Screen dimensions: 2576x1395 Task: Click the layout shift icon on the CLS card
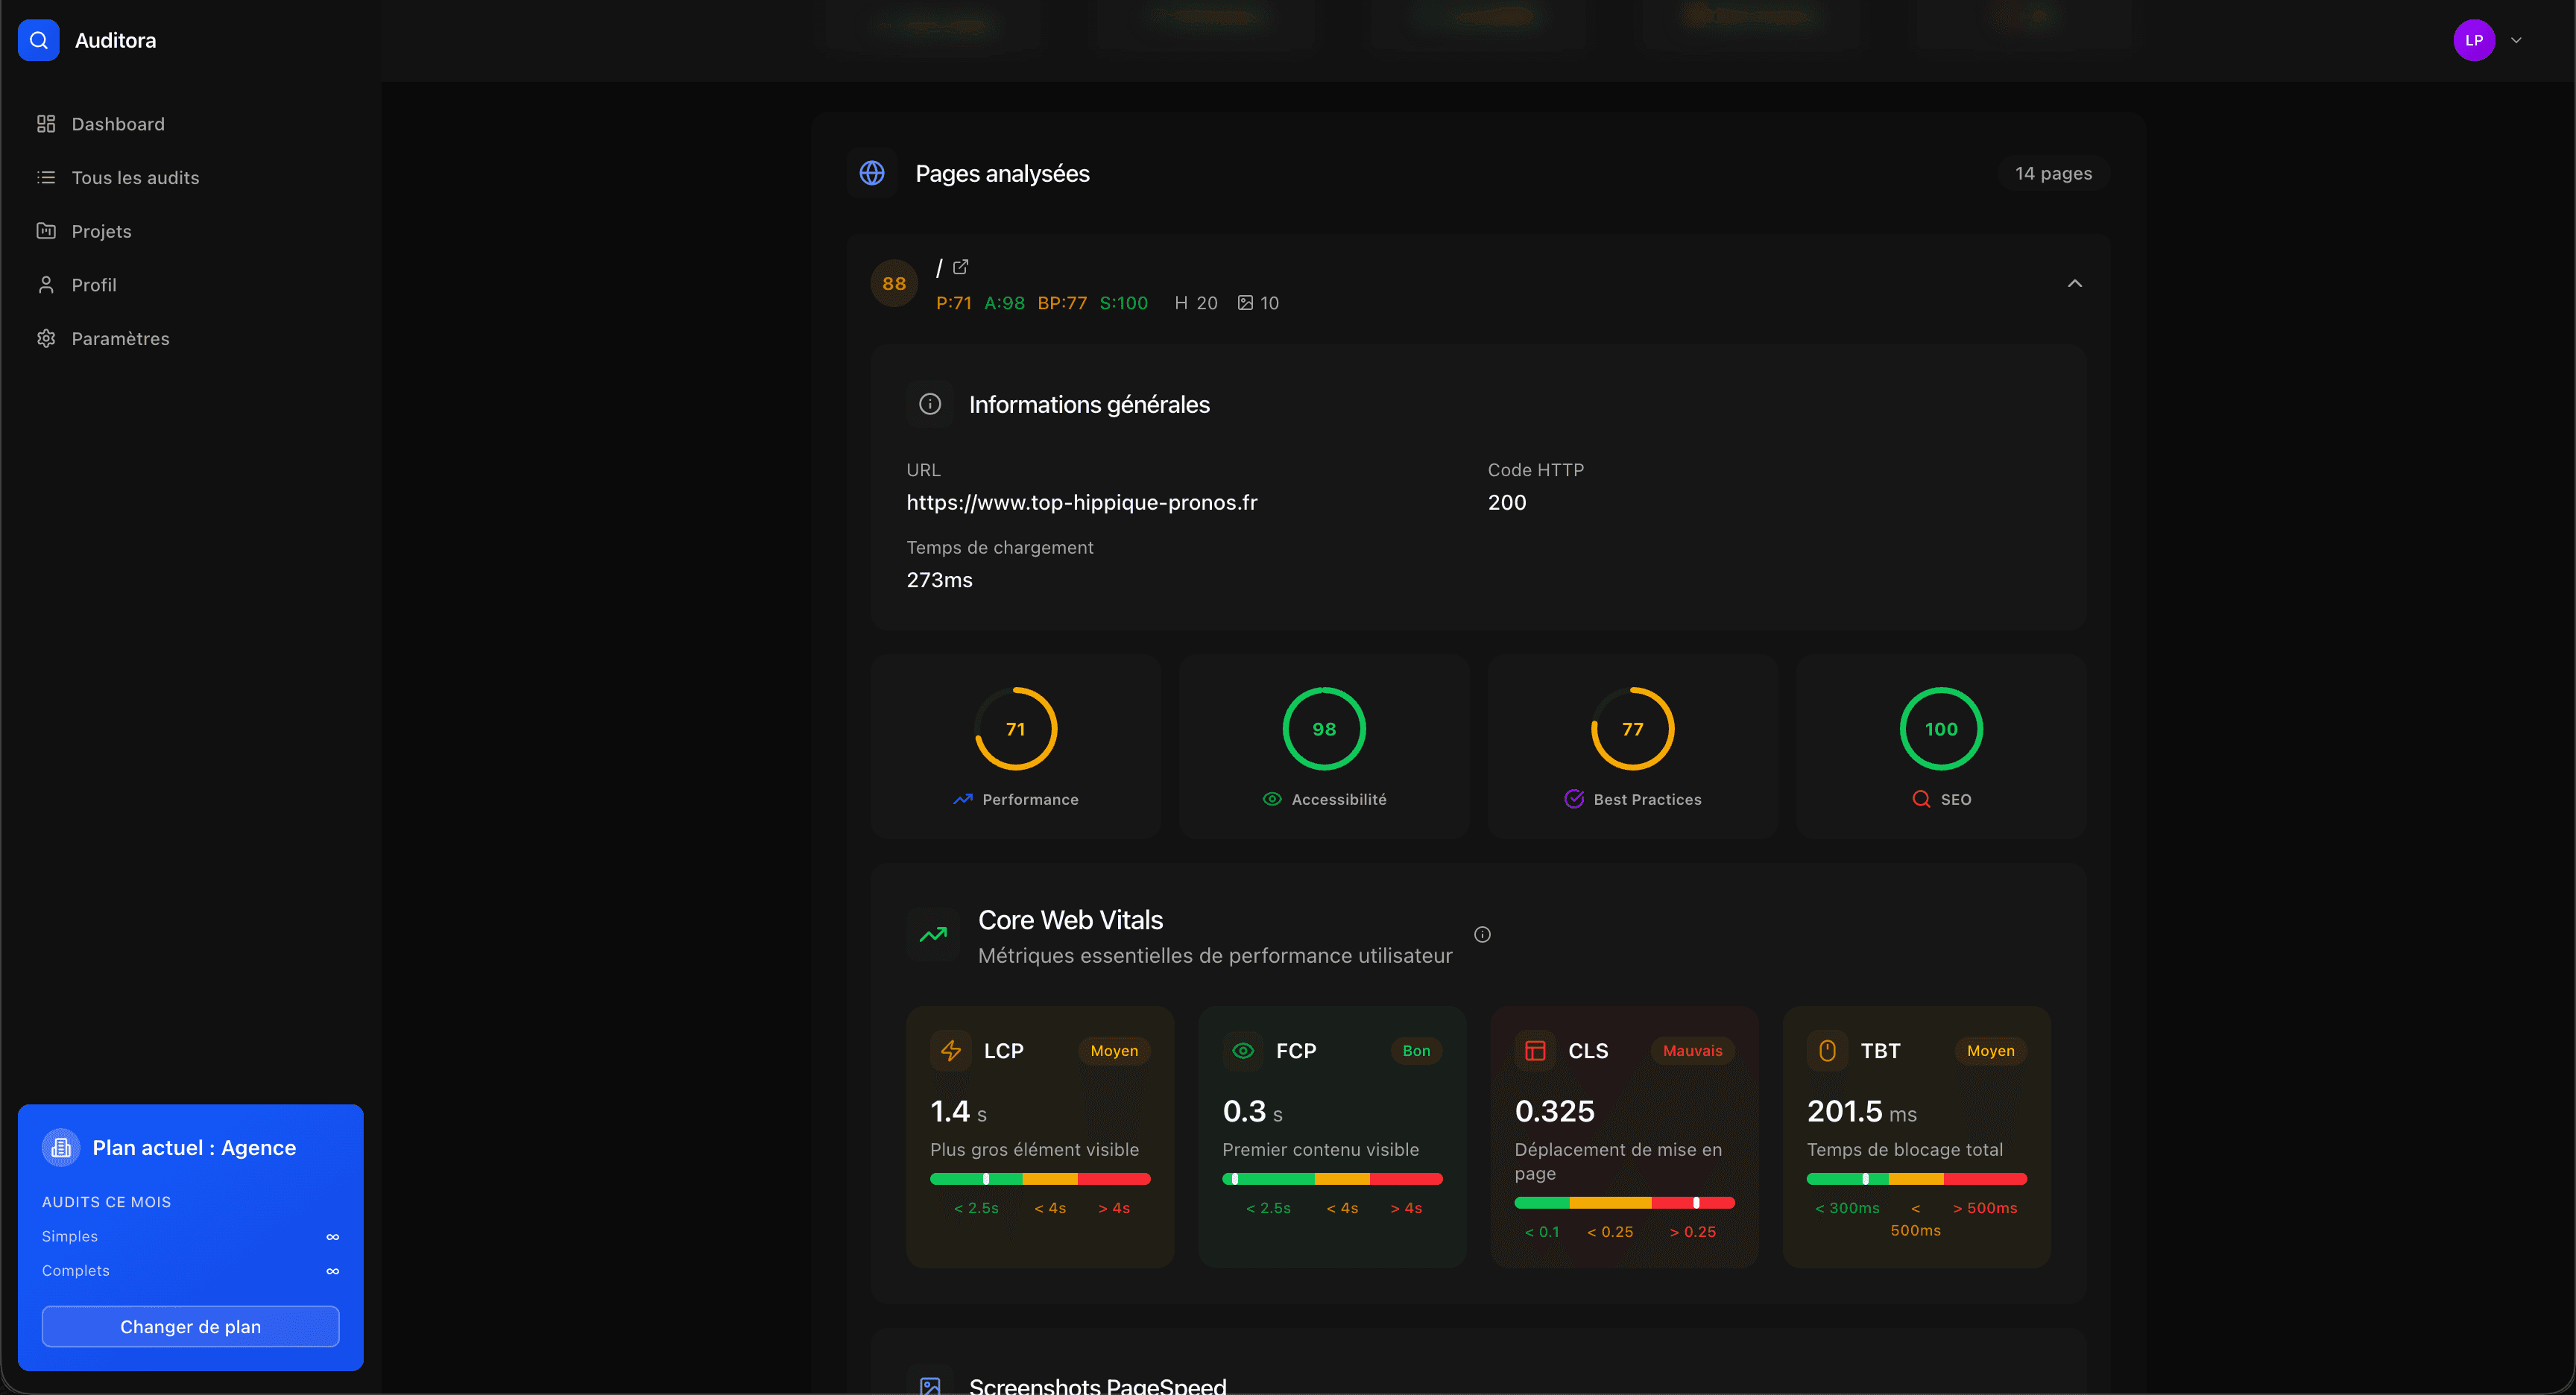(1535, 1050)
